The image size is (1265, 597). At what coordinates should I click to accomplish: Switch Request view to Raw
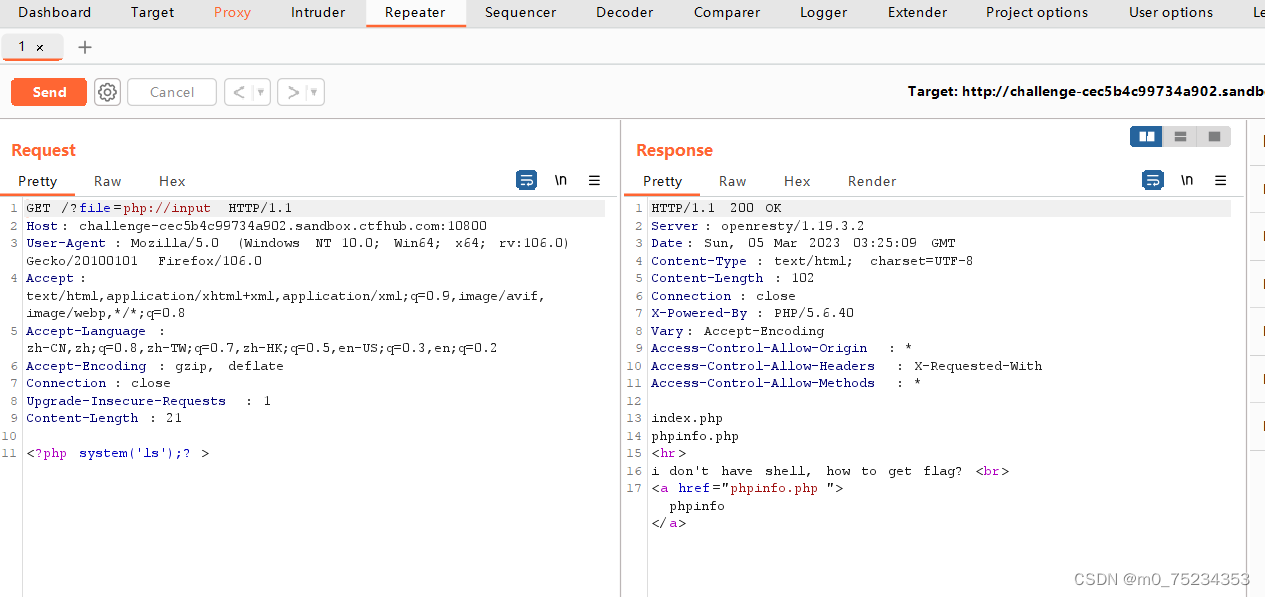pos(107,181)
